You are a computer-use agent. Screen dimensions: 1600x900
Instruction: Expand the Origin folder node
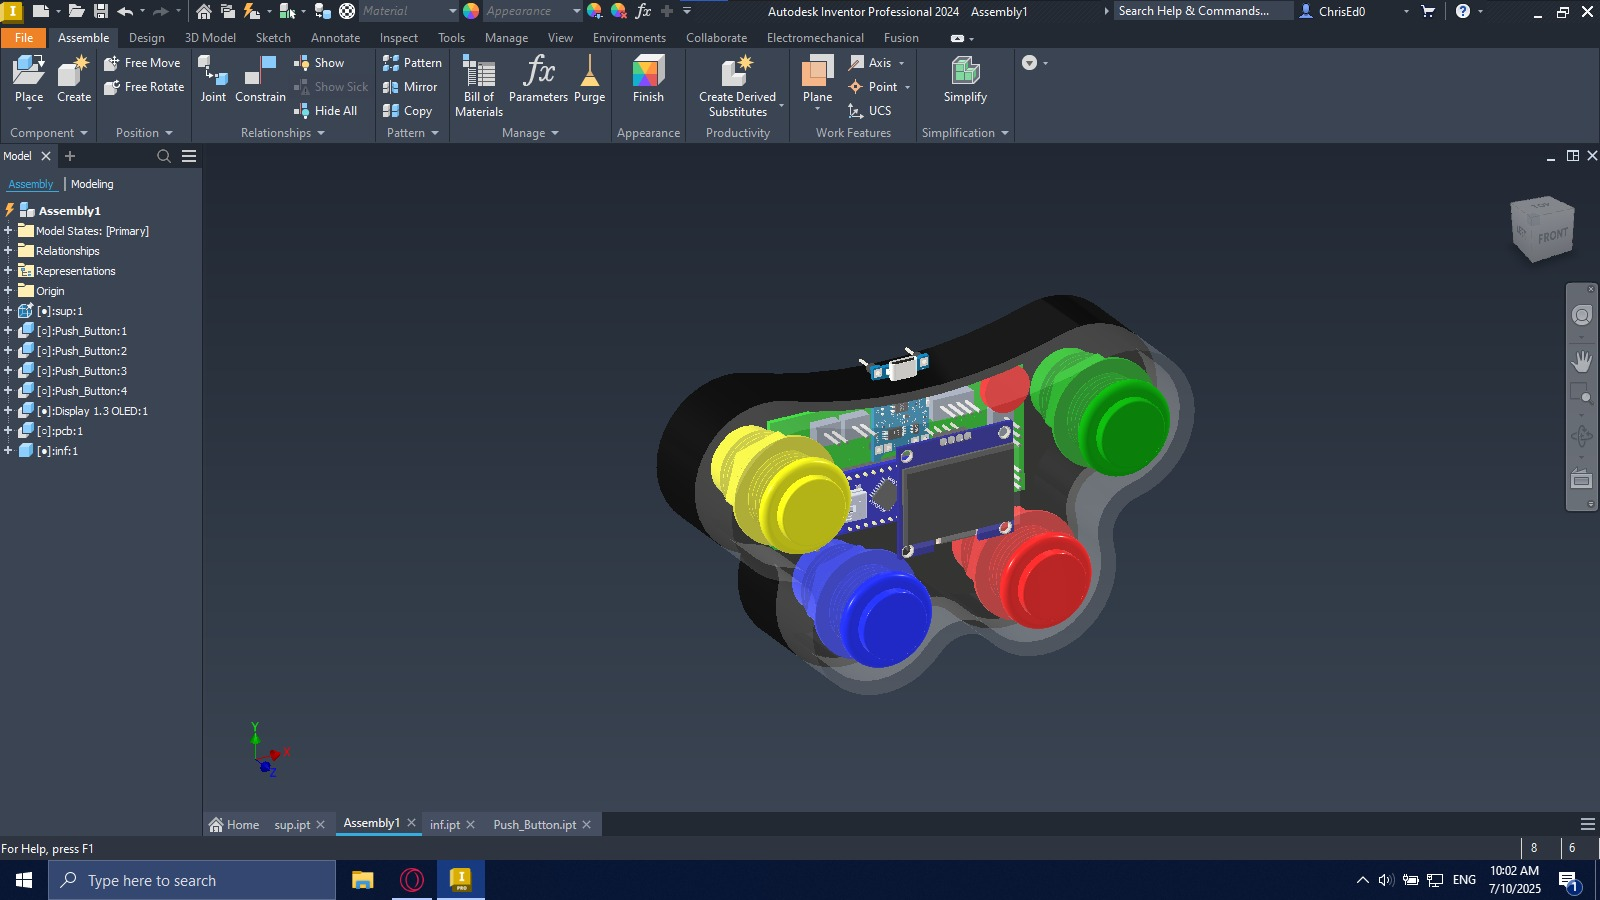[x=8, y=291]
